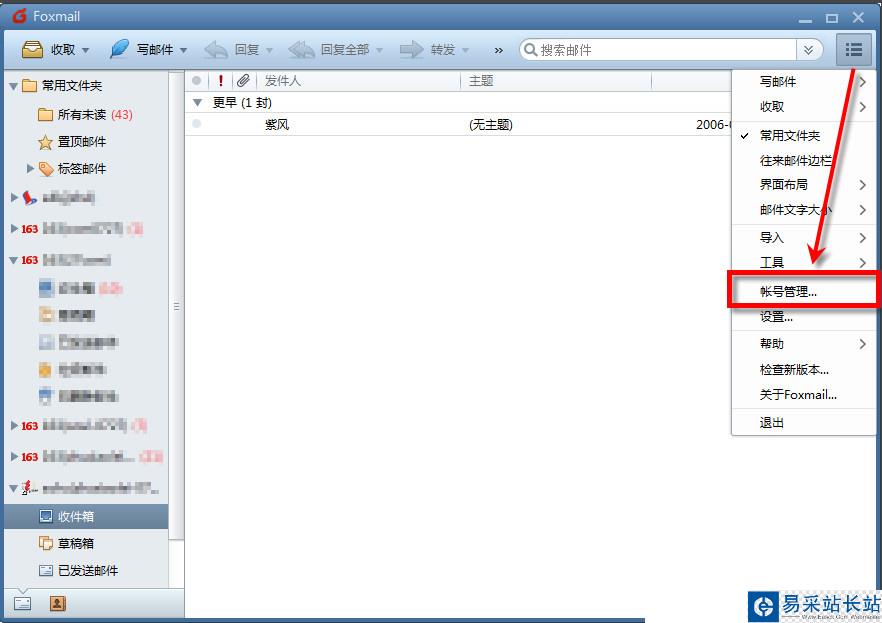Screen dimensions: 882x623
Task: Open 收取 submenu in main menu
Action: click(803, 107)
